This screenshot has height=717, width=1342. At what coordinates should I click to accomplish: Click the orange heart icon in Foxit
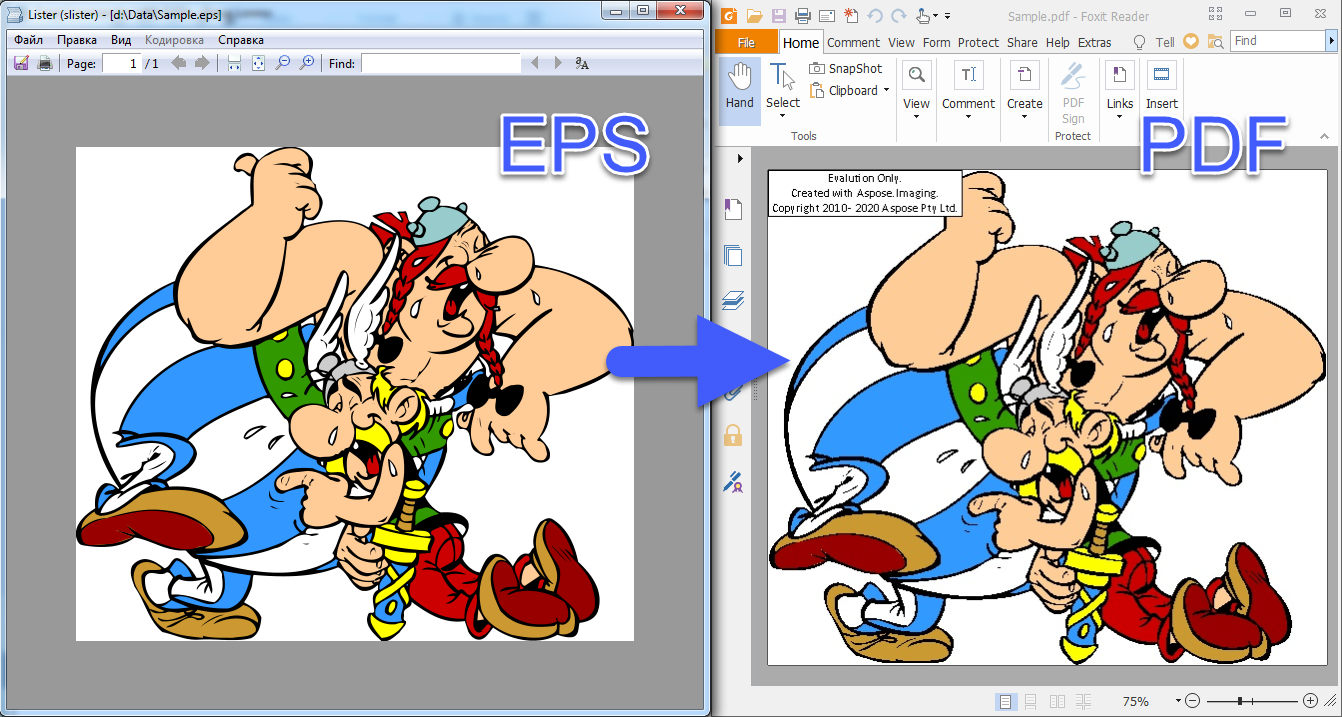click(x=1190, y=41)
